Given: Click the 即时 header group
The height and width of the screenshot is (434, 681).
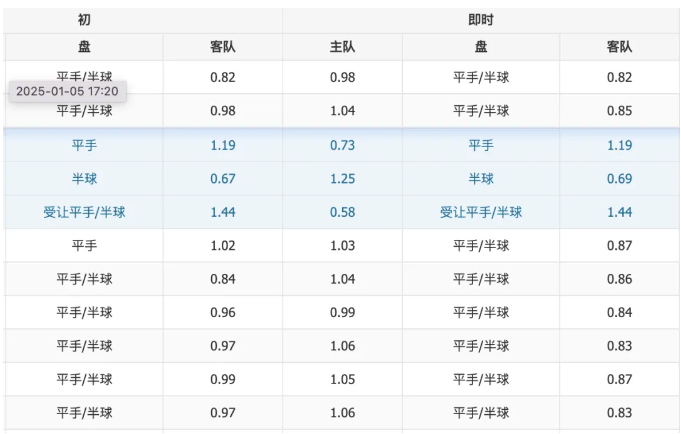Looking at the screenshot, I should [481, 20].
